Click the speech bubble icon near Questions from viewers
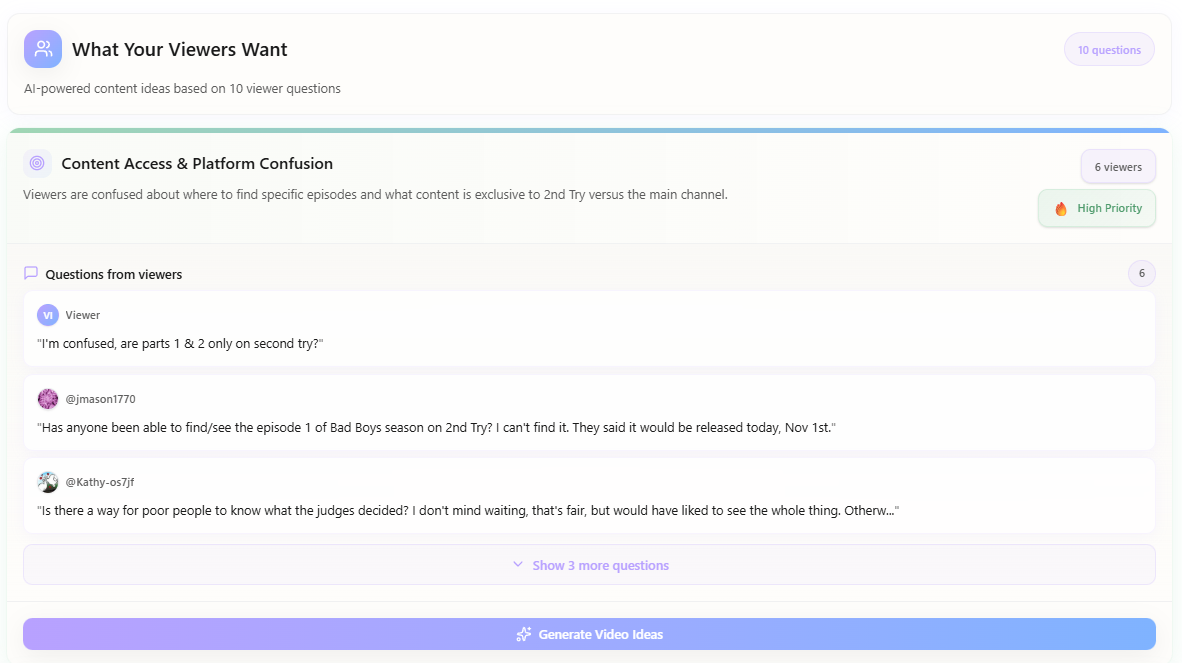The image size is (1182, 663). pyautogui.click(x=30, y=273)
